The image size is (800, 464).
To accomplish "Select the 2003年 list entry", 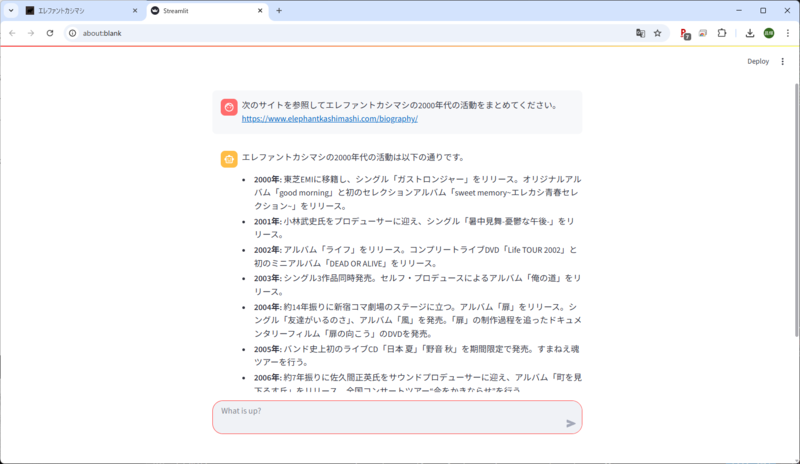I will tap(417, 285).
